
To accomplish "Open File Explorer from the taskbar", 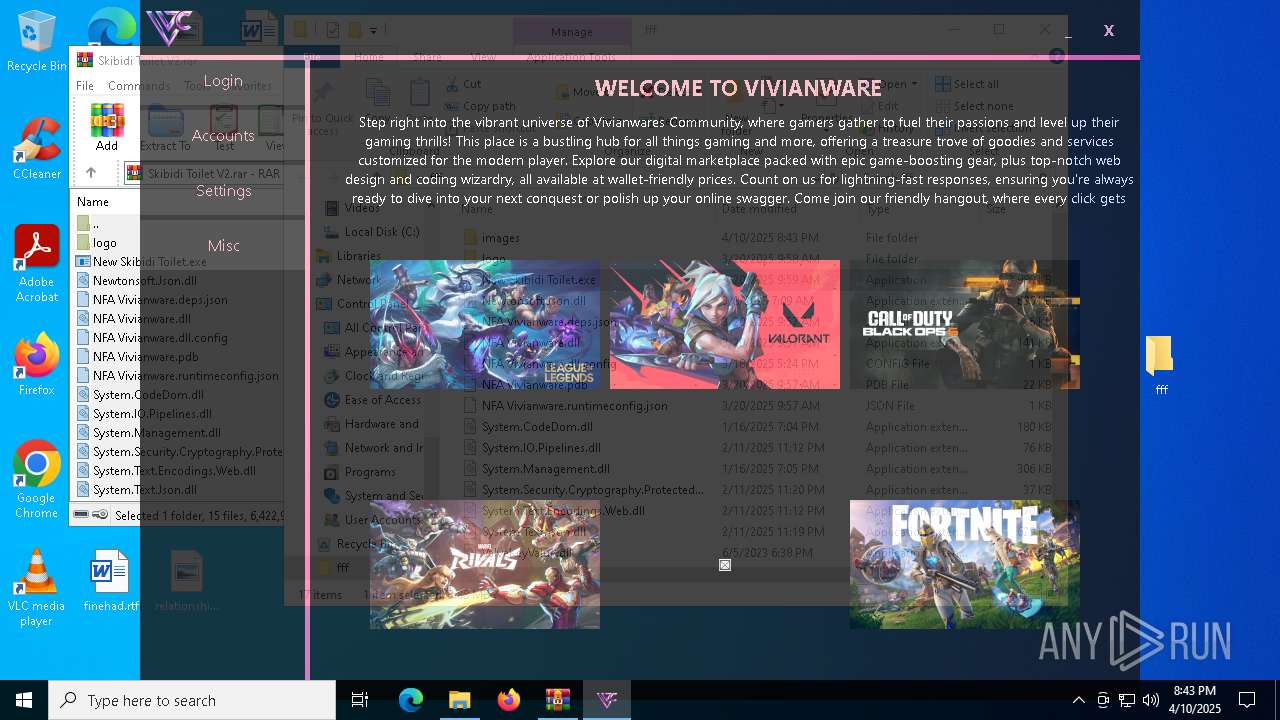I will [459, 700].
